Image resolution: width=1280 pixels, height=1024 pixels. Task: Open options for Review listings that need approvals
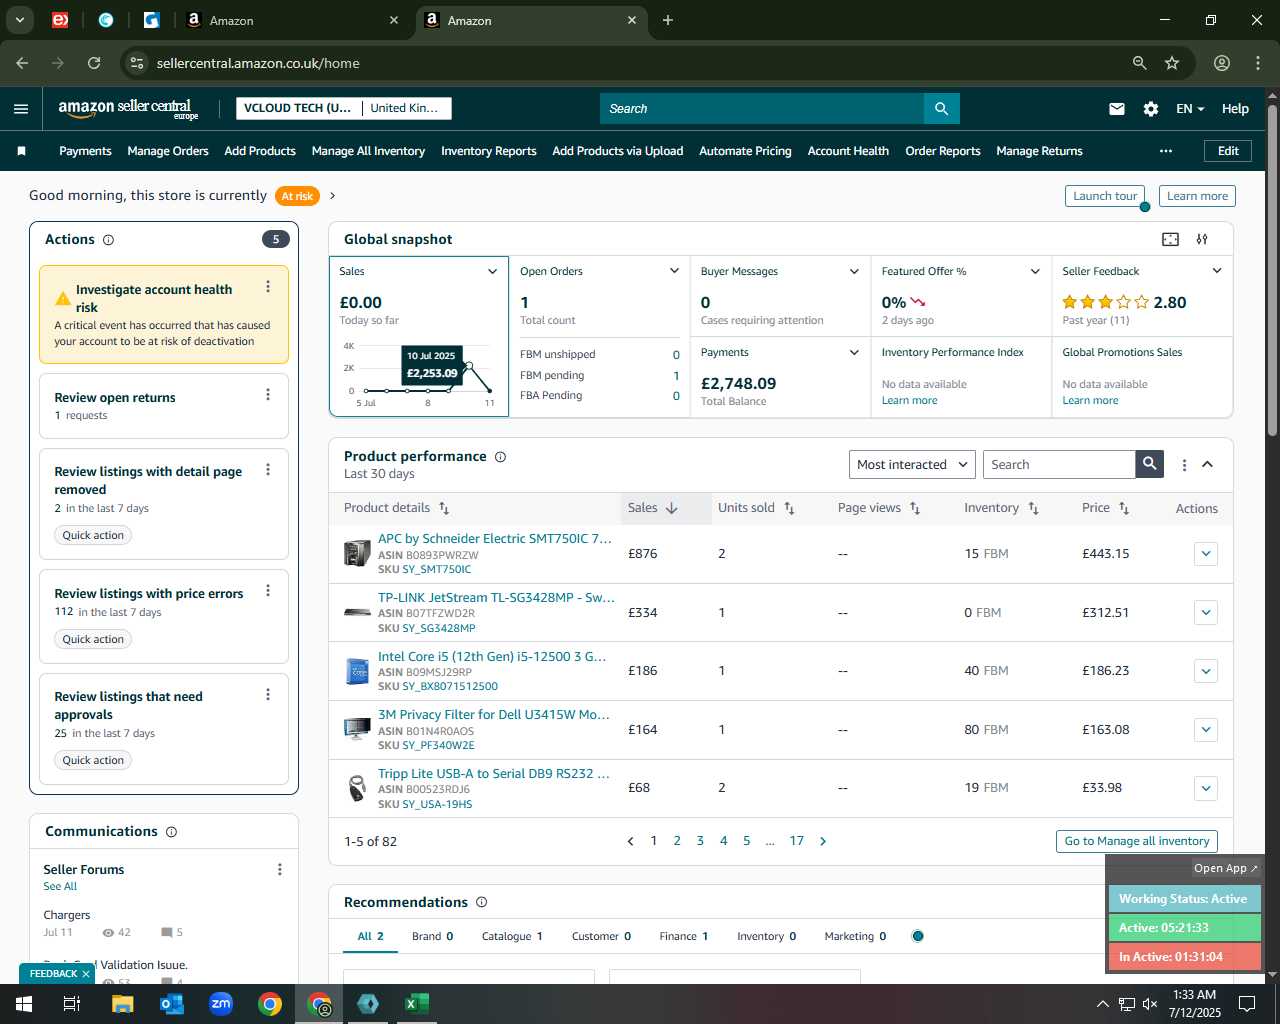tap(268, 694)
